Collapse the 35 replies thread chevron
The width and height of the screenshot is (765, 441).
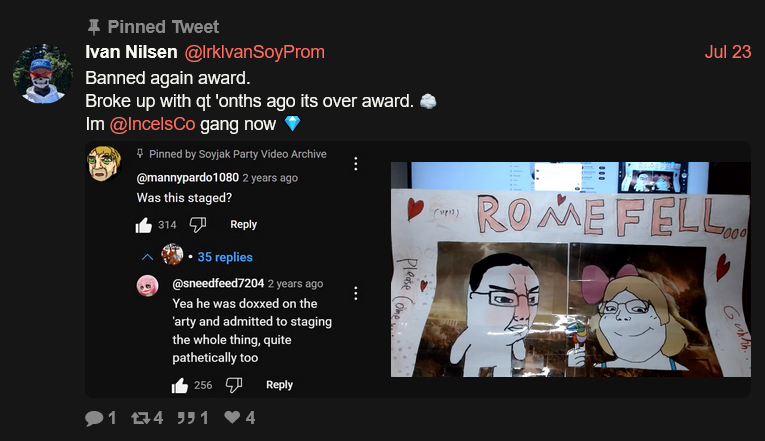click(x=147, y=257)
